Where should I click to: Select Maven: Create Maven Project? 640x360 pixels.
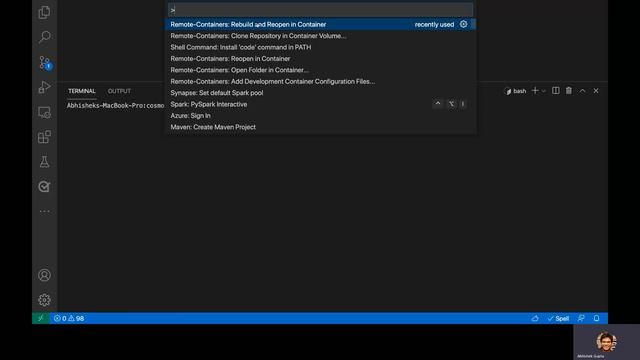point(320,127)
